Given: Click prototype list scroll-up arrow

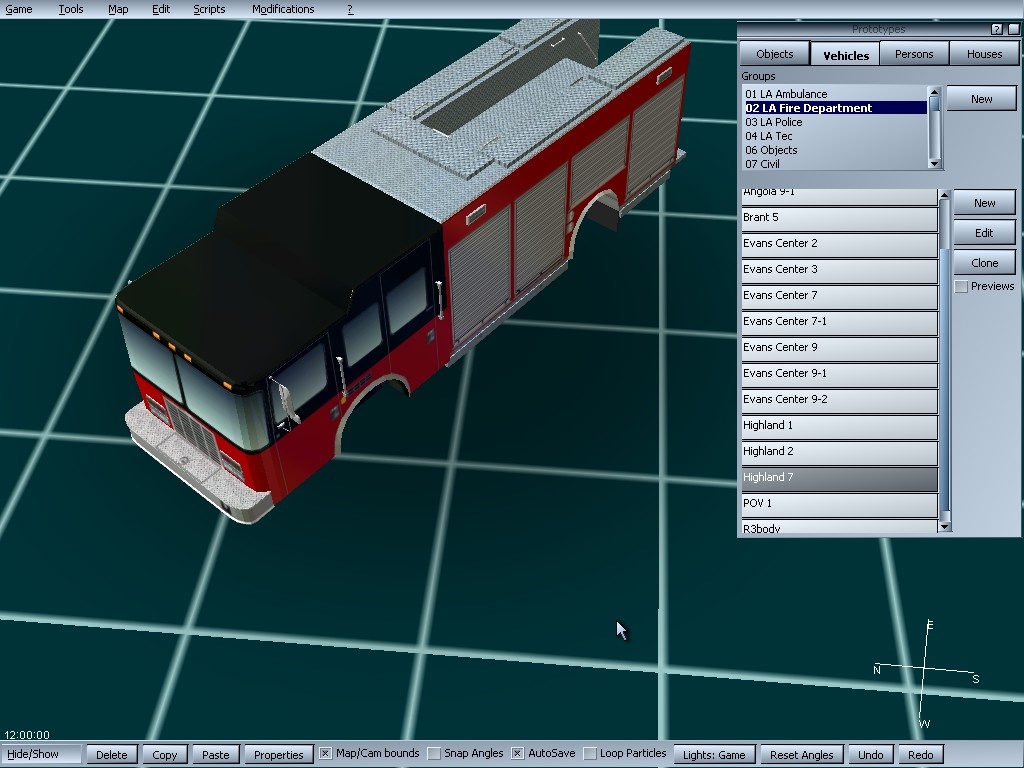Looking at the screenshot, I should coord(944,194).
